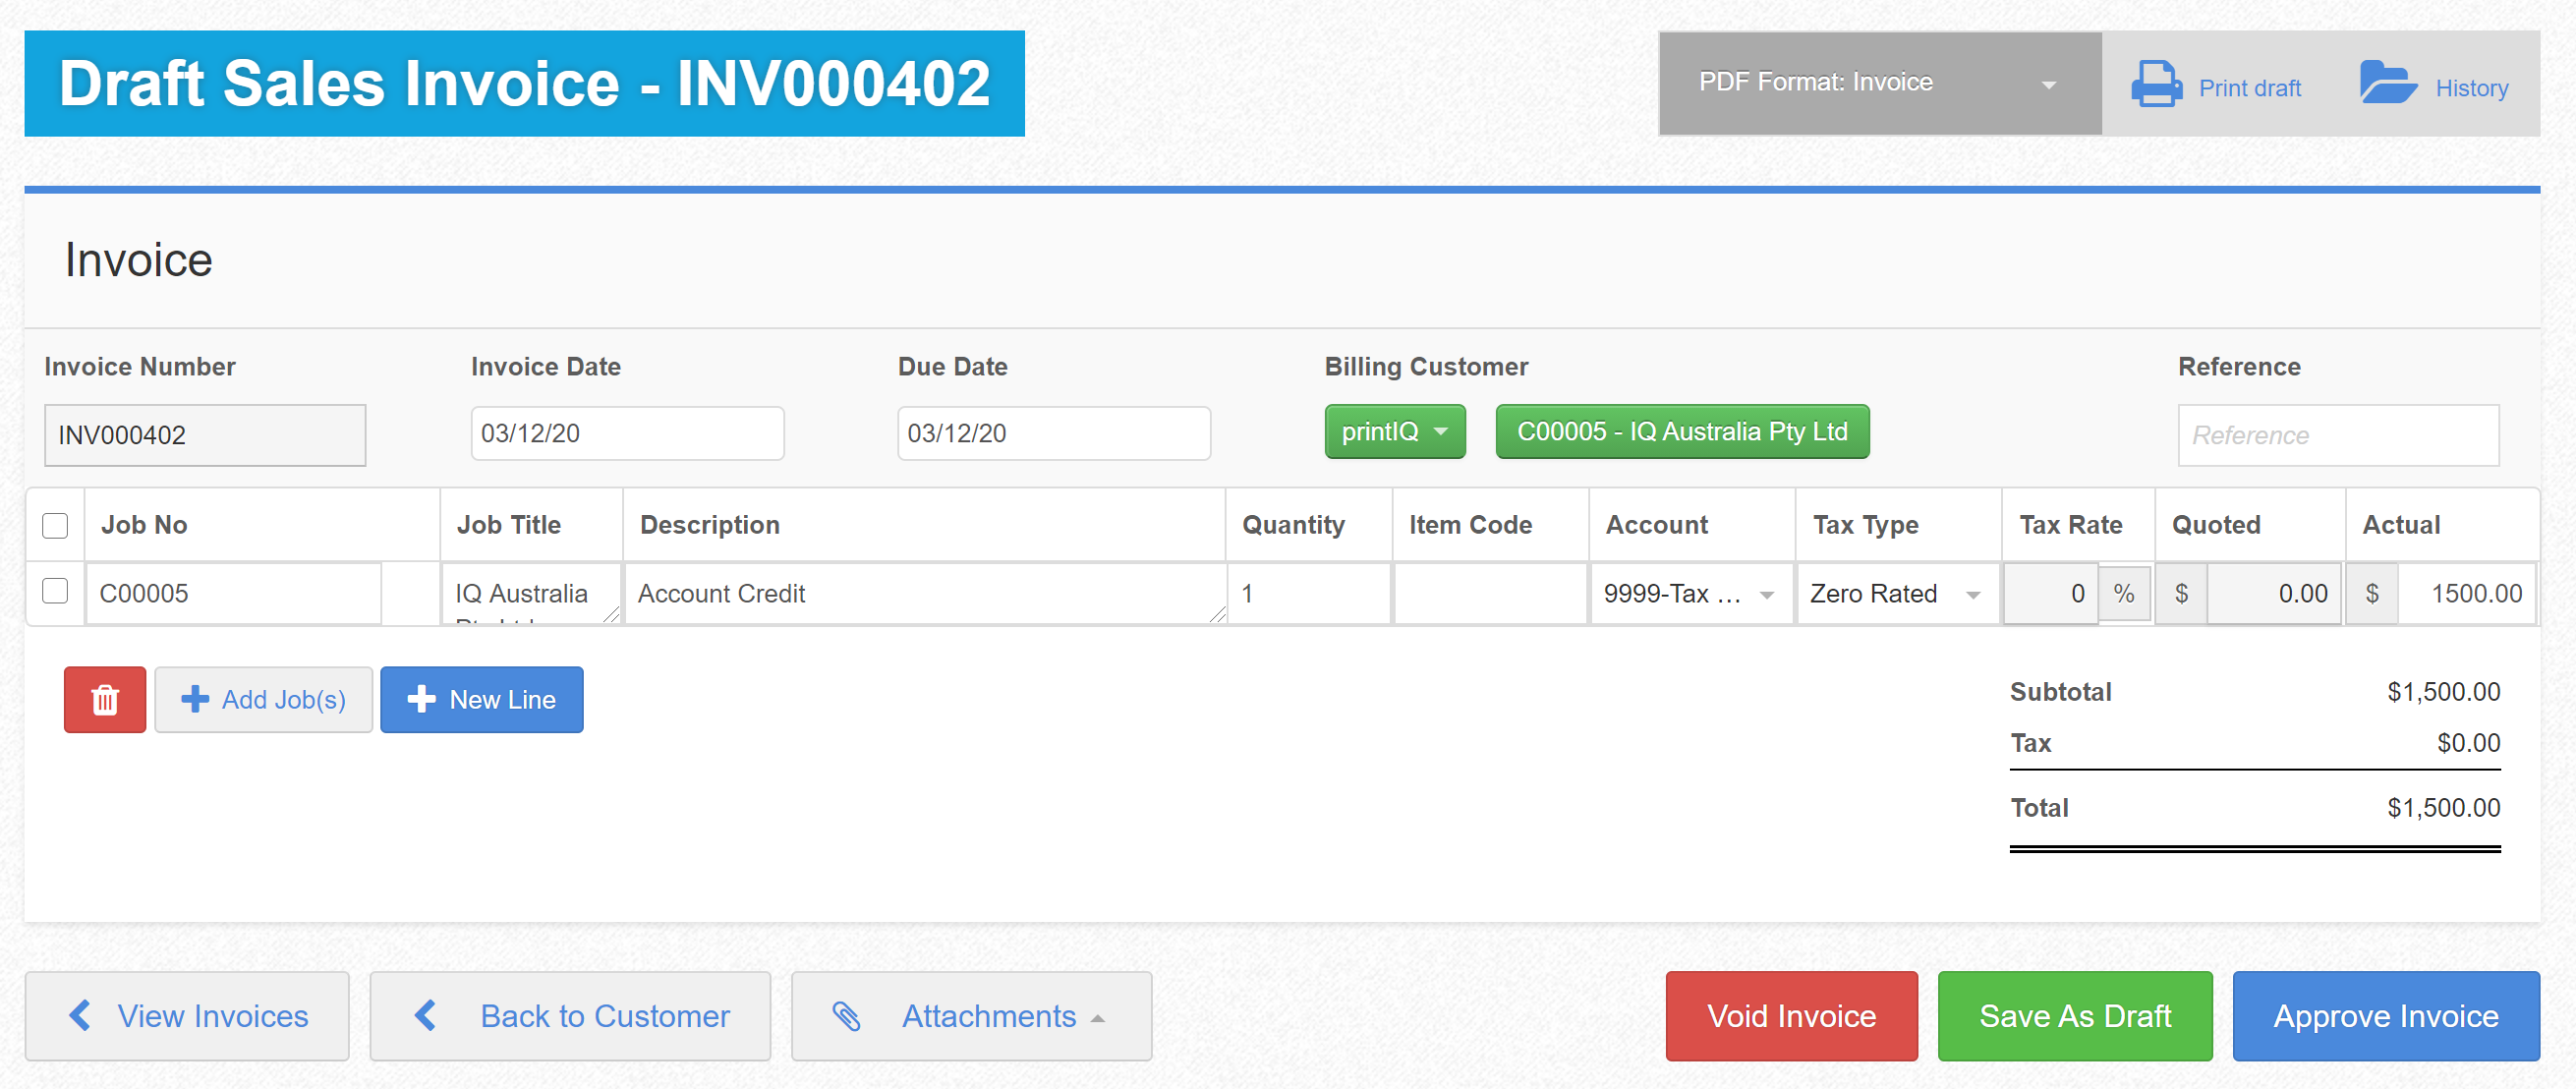
Task: Click the red trash delete button
Action: coord(105,699)
